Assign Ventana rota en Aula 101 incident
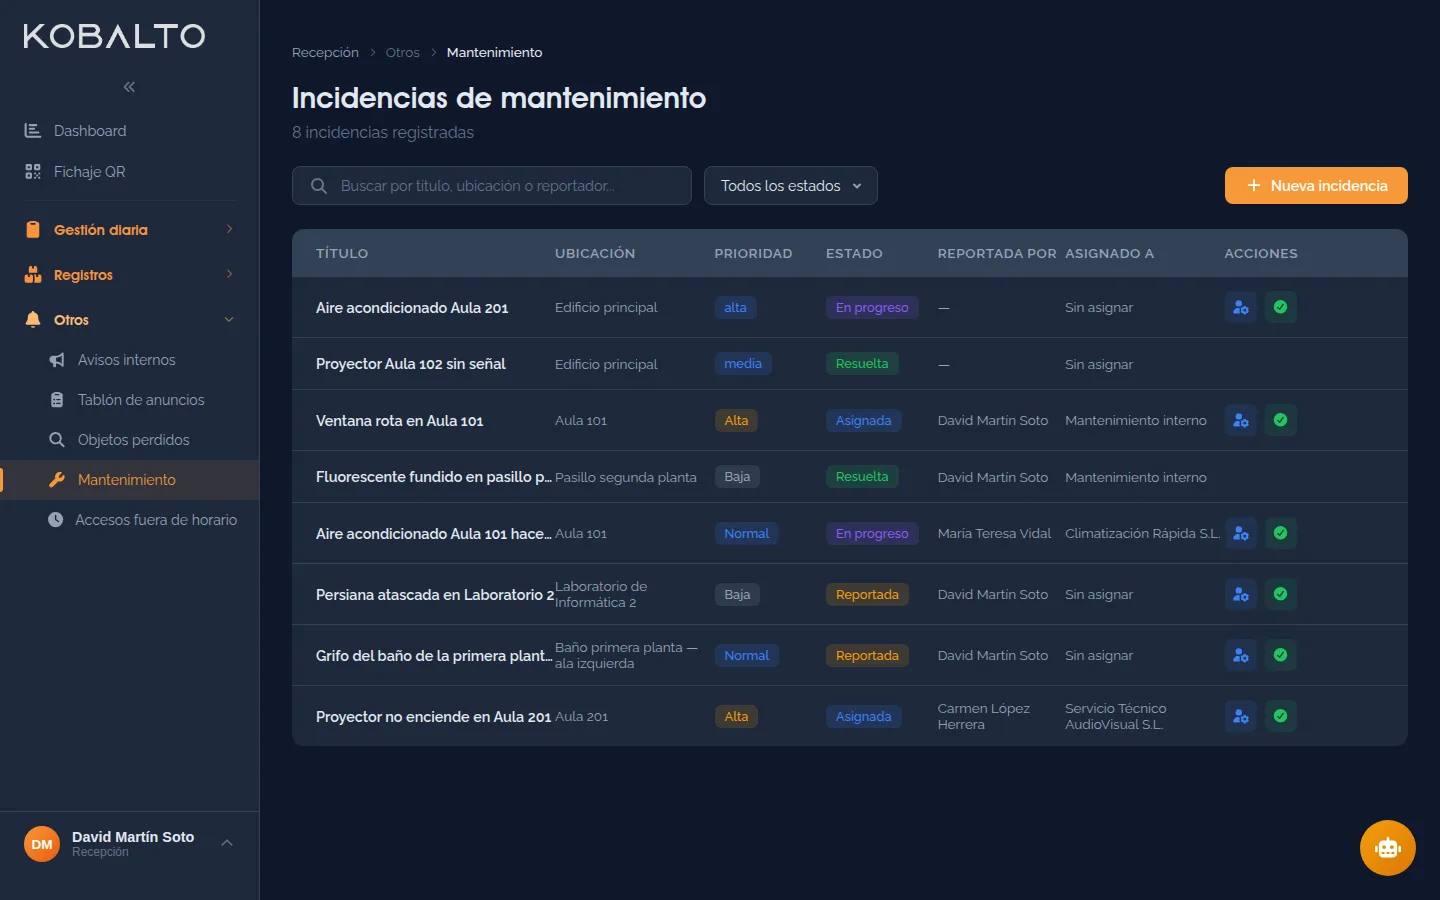This screenshot has width=1440, height=900. point(1241,420)
